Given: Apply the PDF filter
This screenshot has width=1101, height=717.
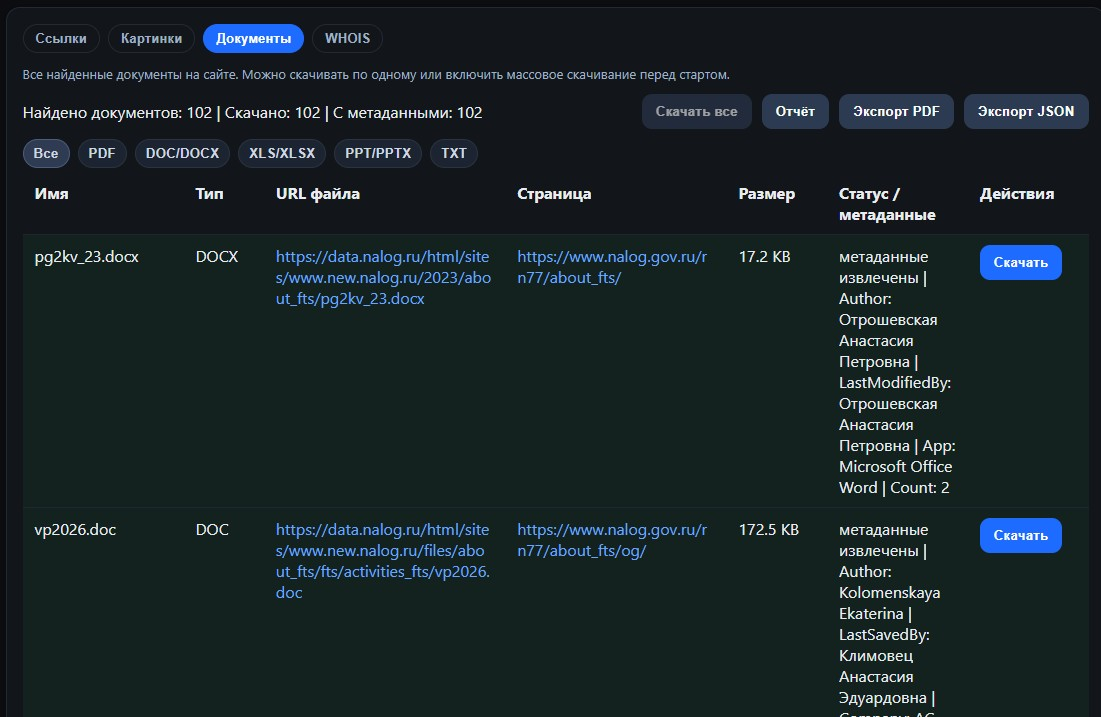Looking at the screenshot, I should [x=102, y=153].
